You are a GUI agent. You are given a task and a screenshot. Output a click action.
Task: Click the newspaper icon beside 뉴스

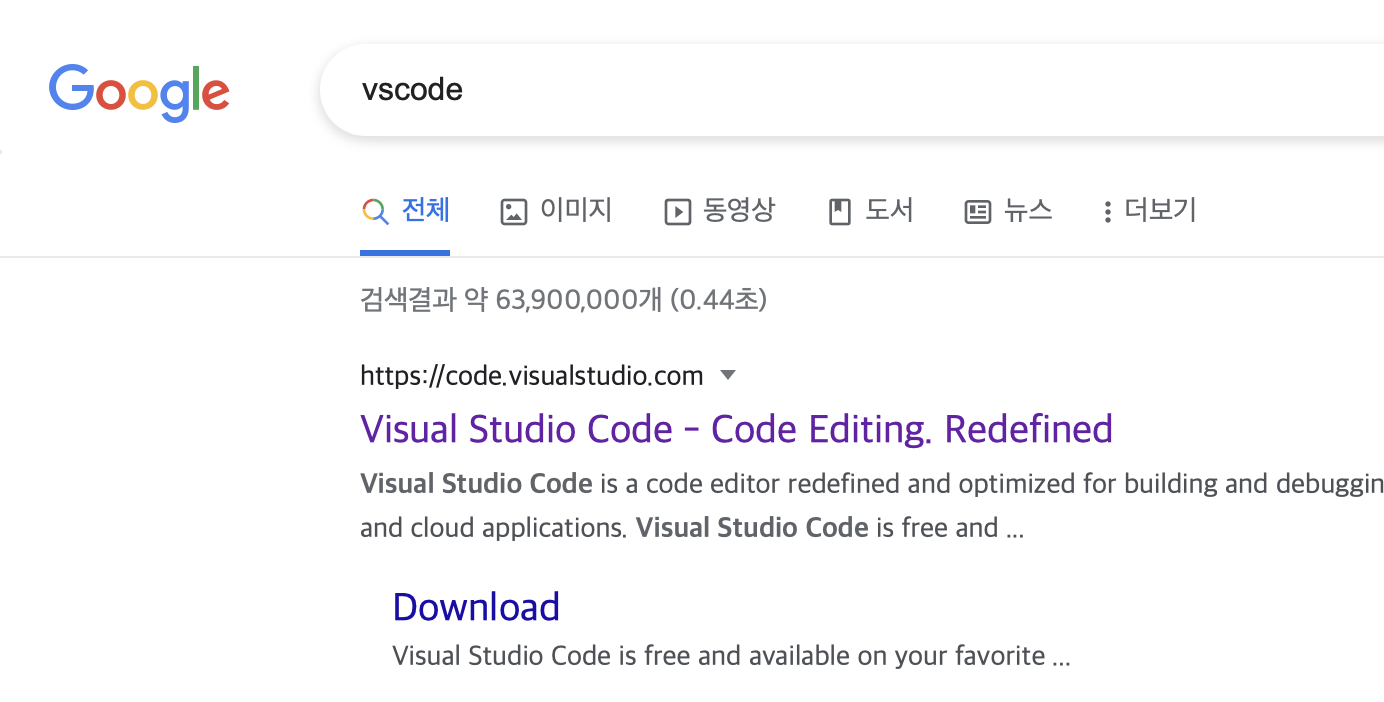tap(978, 212)
